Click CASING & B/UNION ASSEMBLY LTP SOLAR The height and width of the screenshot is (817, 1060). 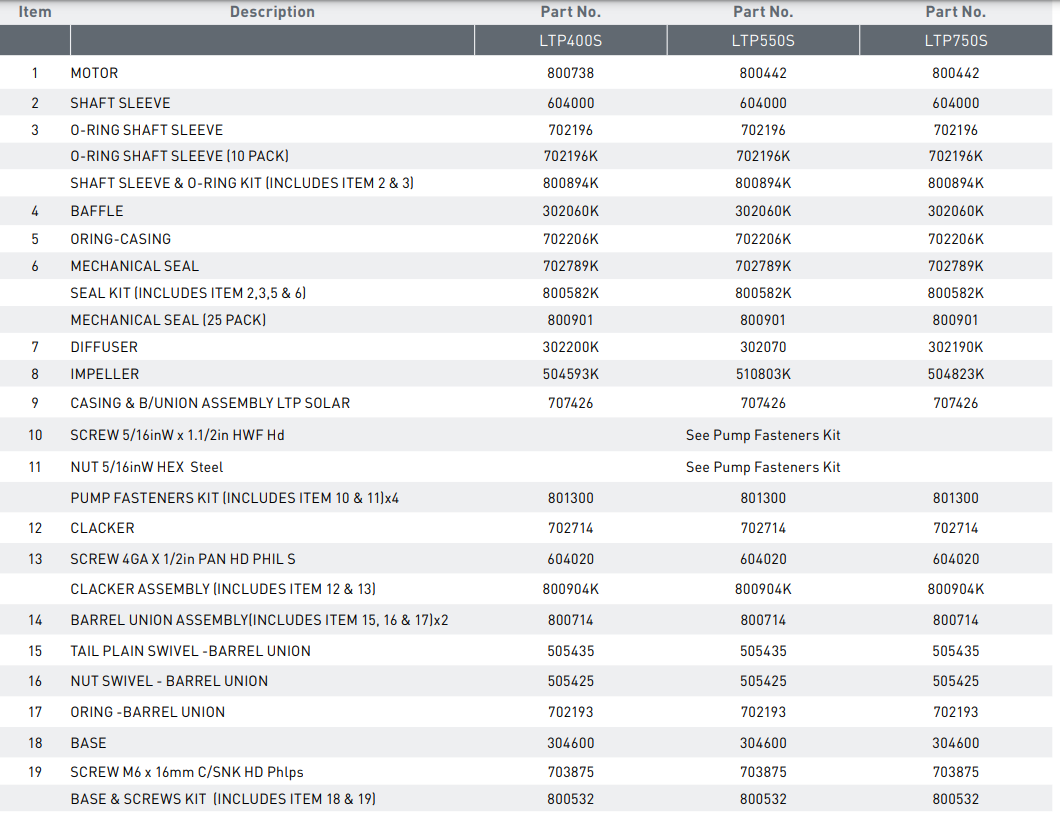click(210, 403)
